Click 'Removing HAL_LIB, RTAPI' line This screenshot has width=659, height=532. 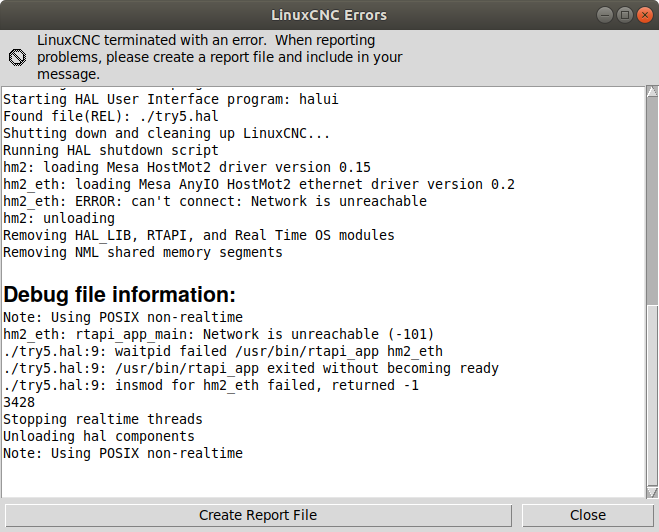click(x=199, y=235)
